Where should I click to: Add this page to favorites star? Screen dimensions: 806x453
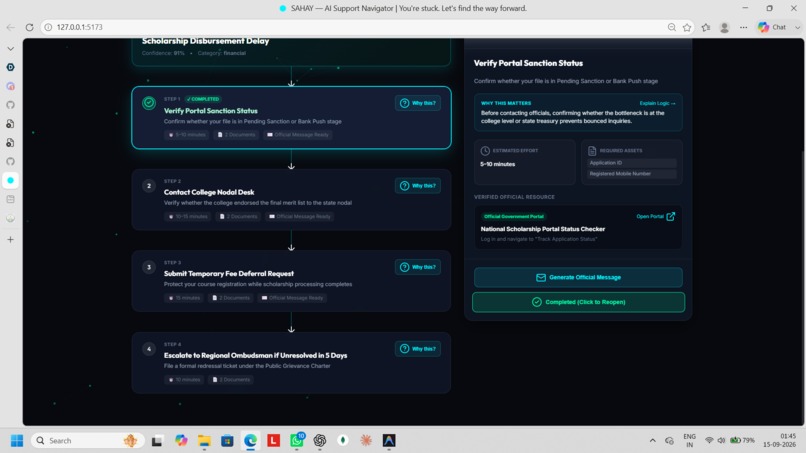click(687, 27)
